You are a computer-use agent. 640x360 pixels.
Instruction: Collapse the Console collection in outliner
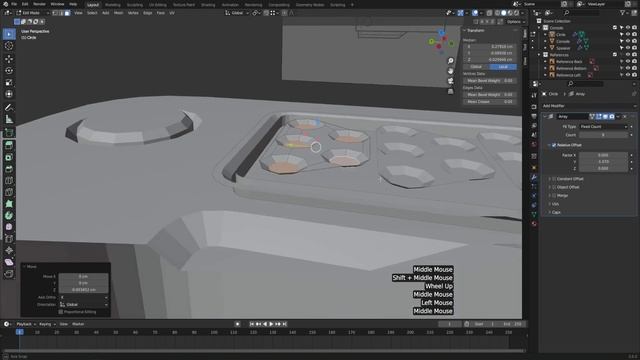point(540,28)
